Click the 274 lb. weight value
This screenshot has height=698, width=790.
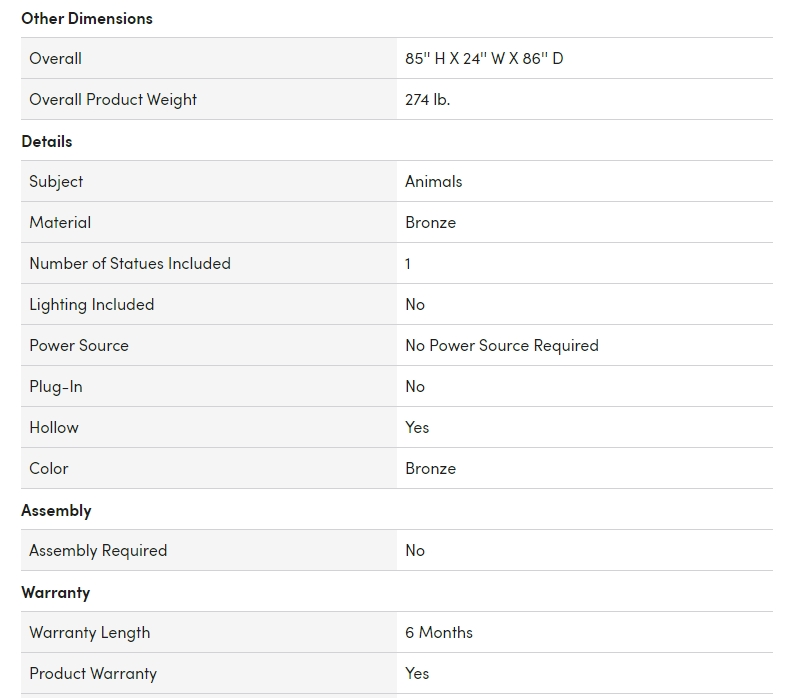[427, 100]
